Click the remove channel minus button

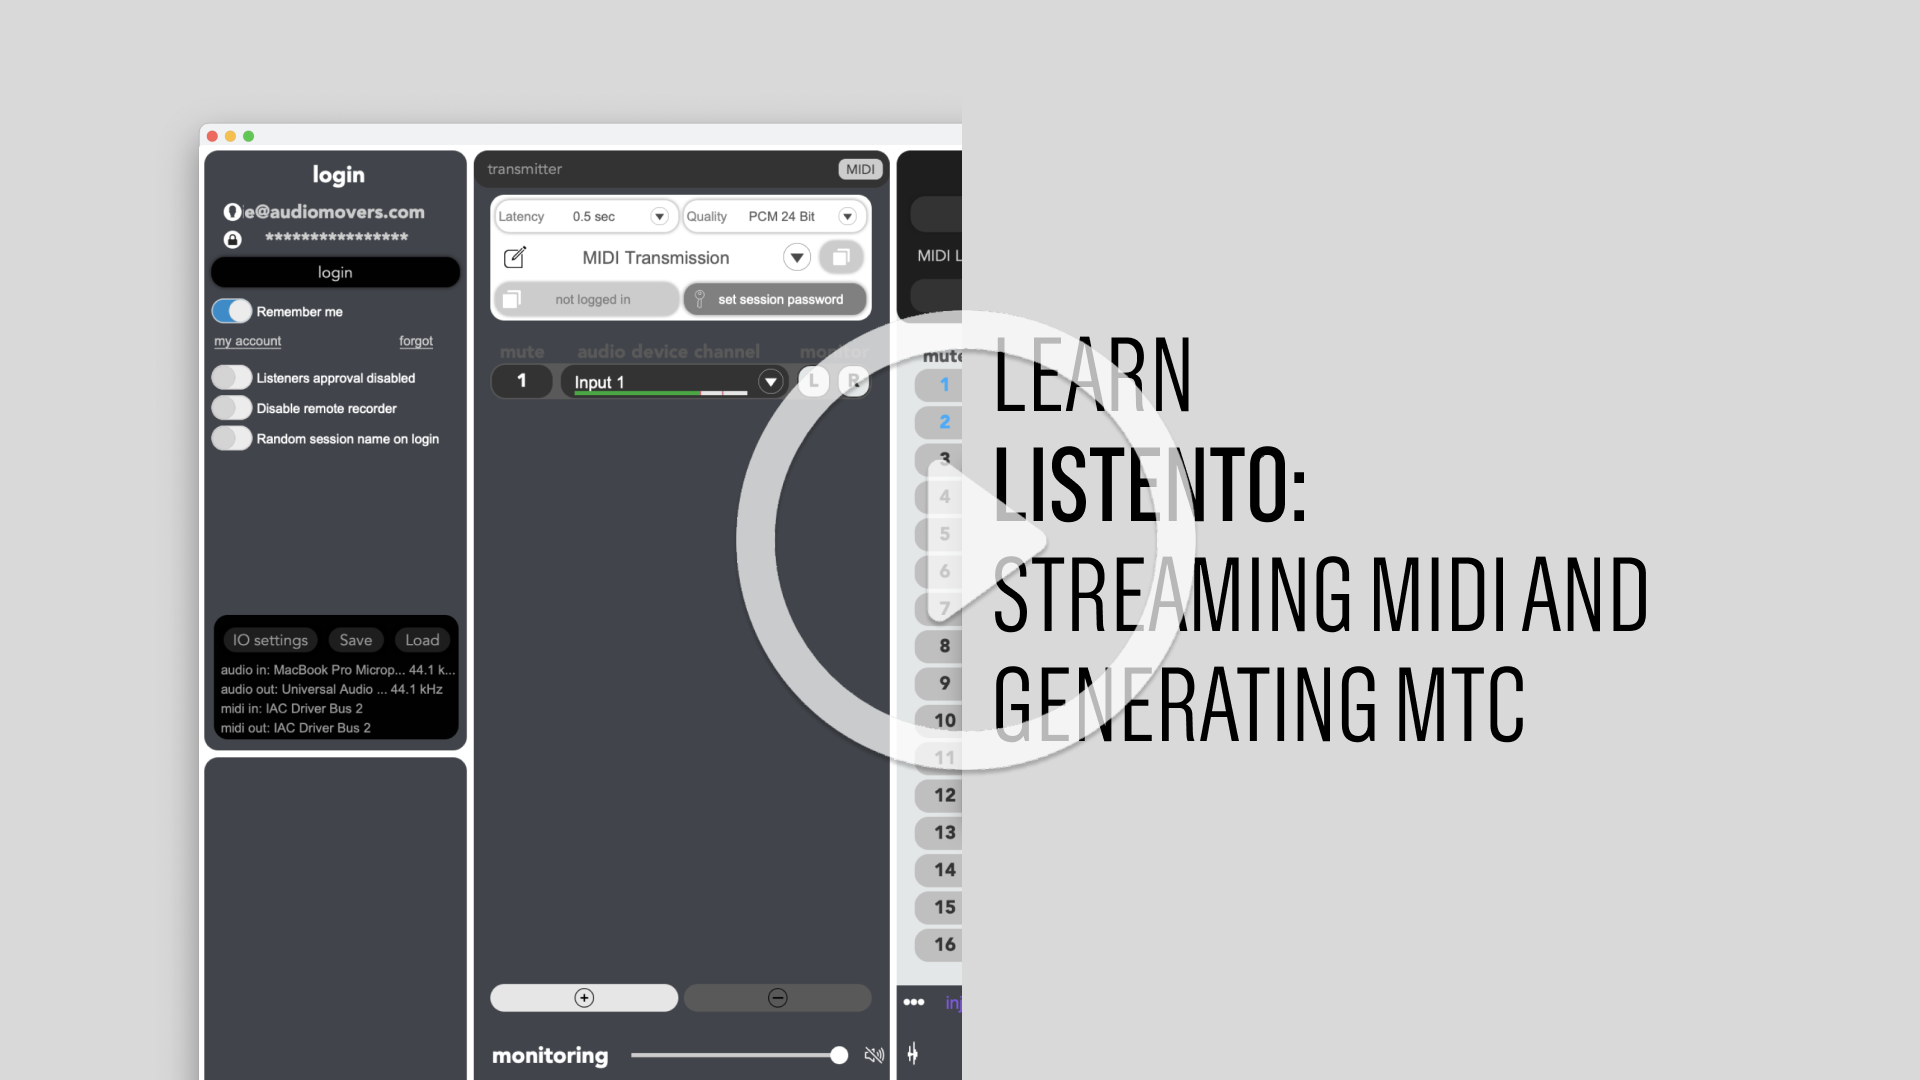(x=777, y=998)
